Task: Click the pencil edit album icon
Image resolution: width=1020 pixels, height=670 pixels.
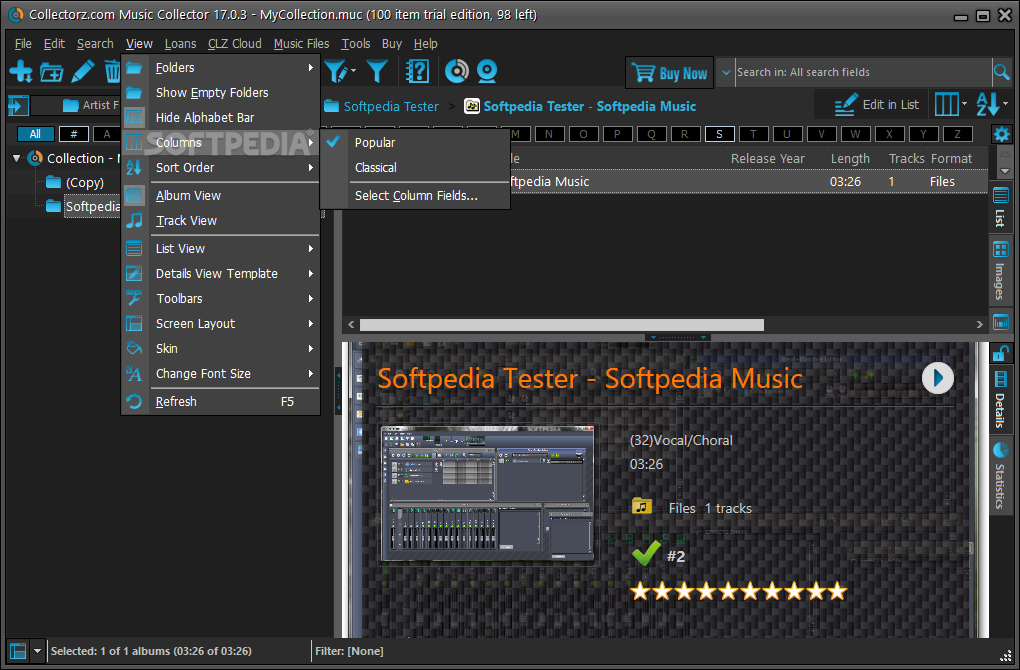Action: 83,71
